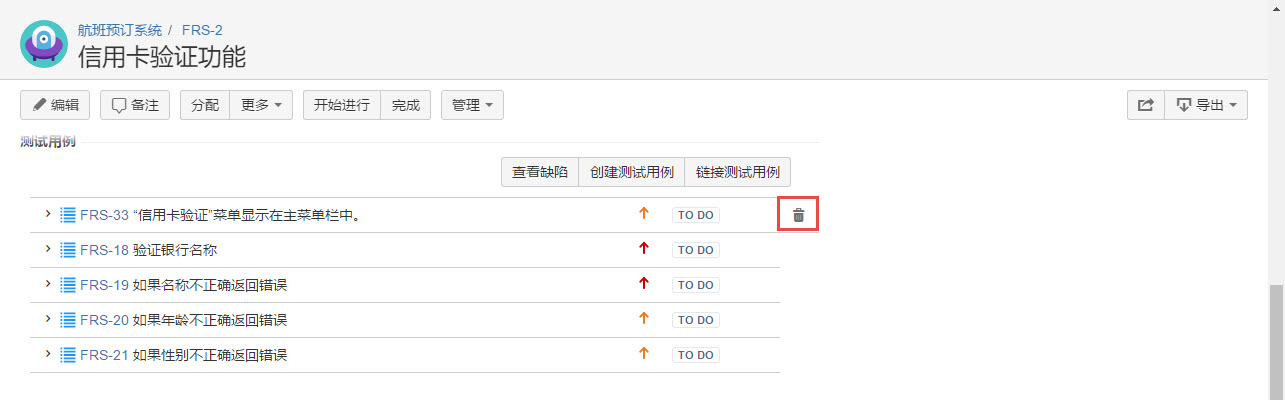Open the 更多 dropdown
The height and width of the screenshot is (400, 1285).
click(x=261, y=105)
